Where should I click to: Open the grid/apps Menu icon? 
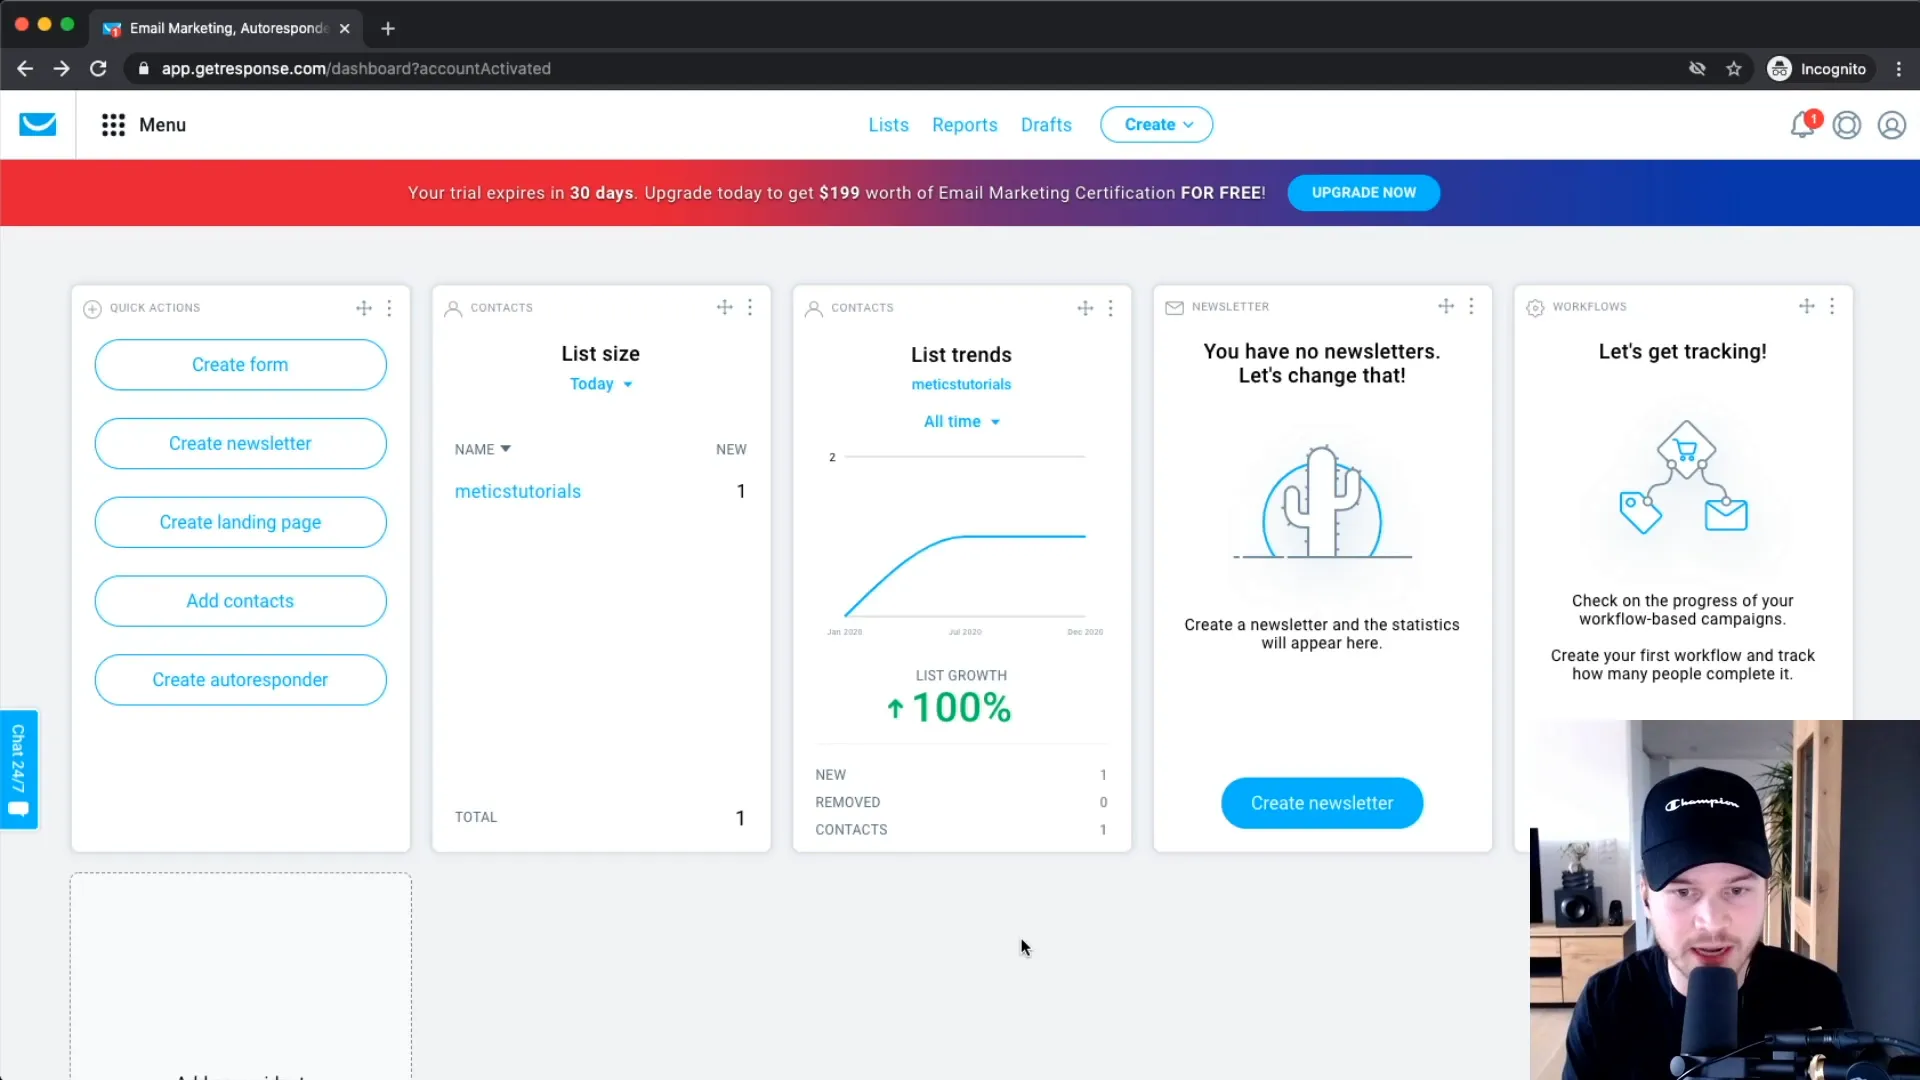tap(113, 124)
